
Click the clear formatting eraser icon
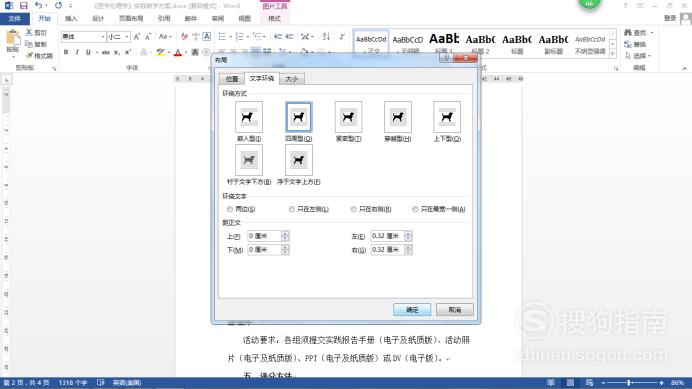[184, 37]
